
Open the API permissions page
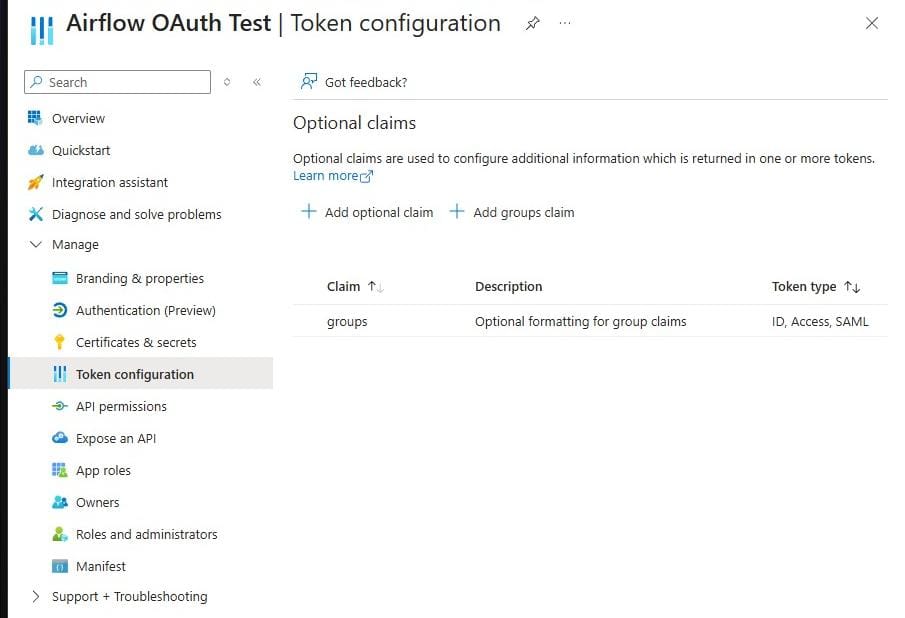pos(121,406)
